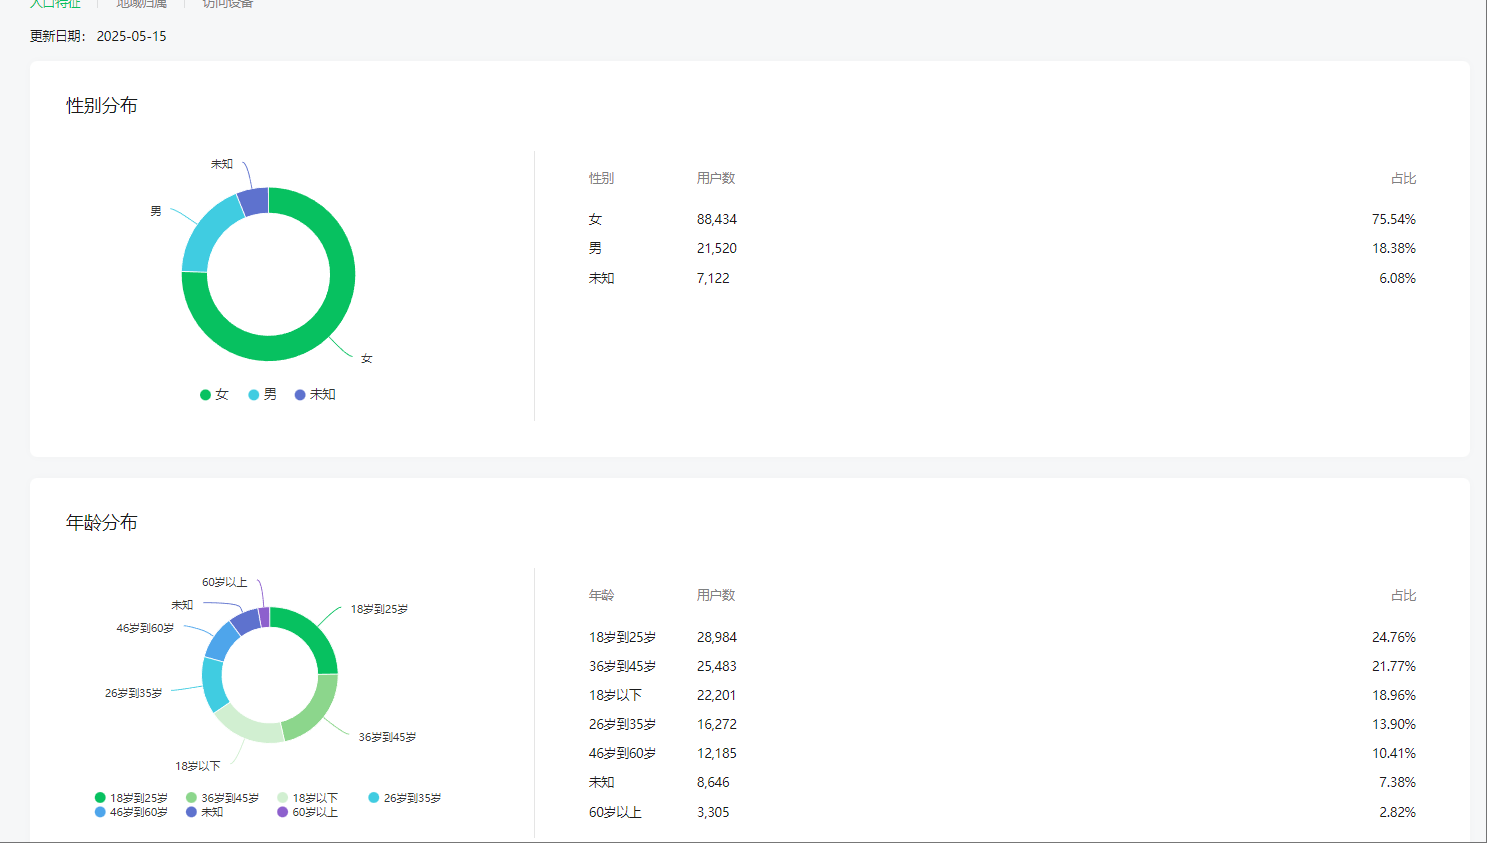Toggle 18岁到25岁 legend item in age chart
The width and height of the screenshot is (1487, 843).
coord(131,798)
